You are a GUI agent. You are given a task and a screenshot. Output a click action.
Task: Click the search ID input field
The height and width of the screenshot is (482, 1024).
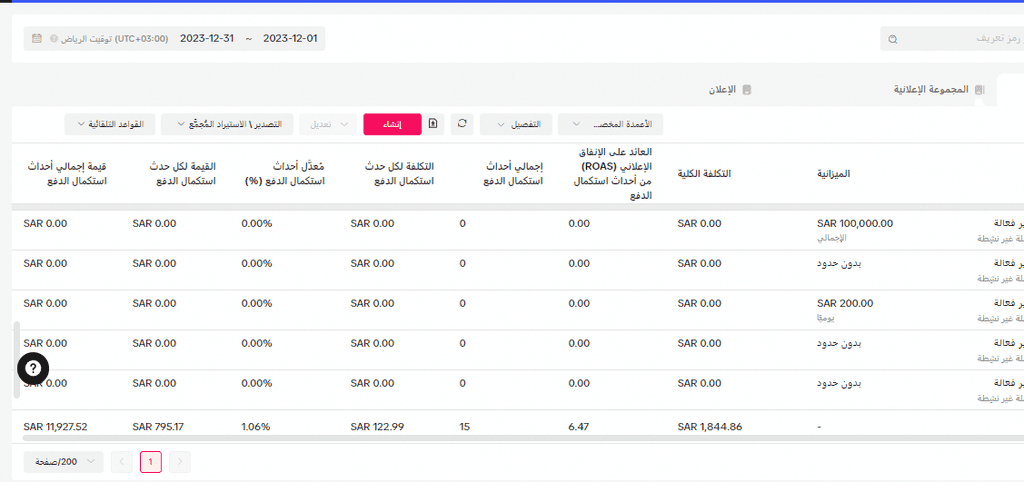click(x=952, y=39)
